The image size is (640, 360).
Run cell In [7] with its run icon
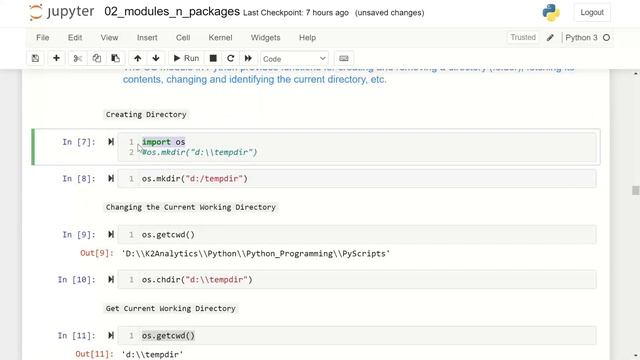coord(111,142)
